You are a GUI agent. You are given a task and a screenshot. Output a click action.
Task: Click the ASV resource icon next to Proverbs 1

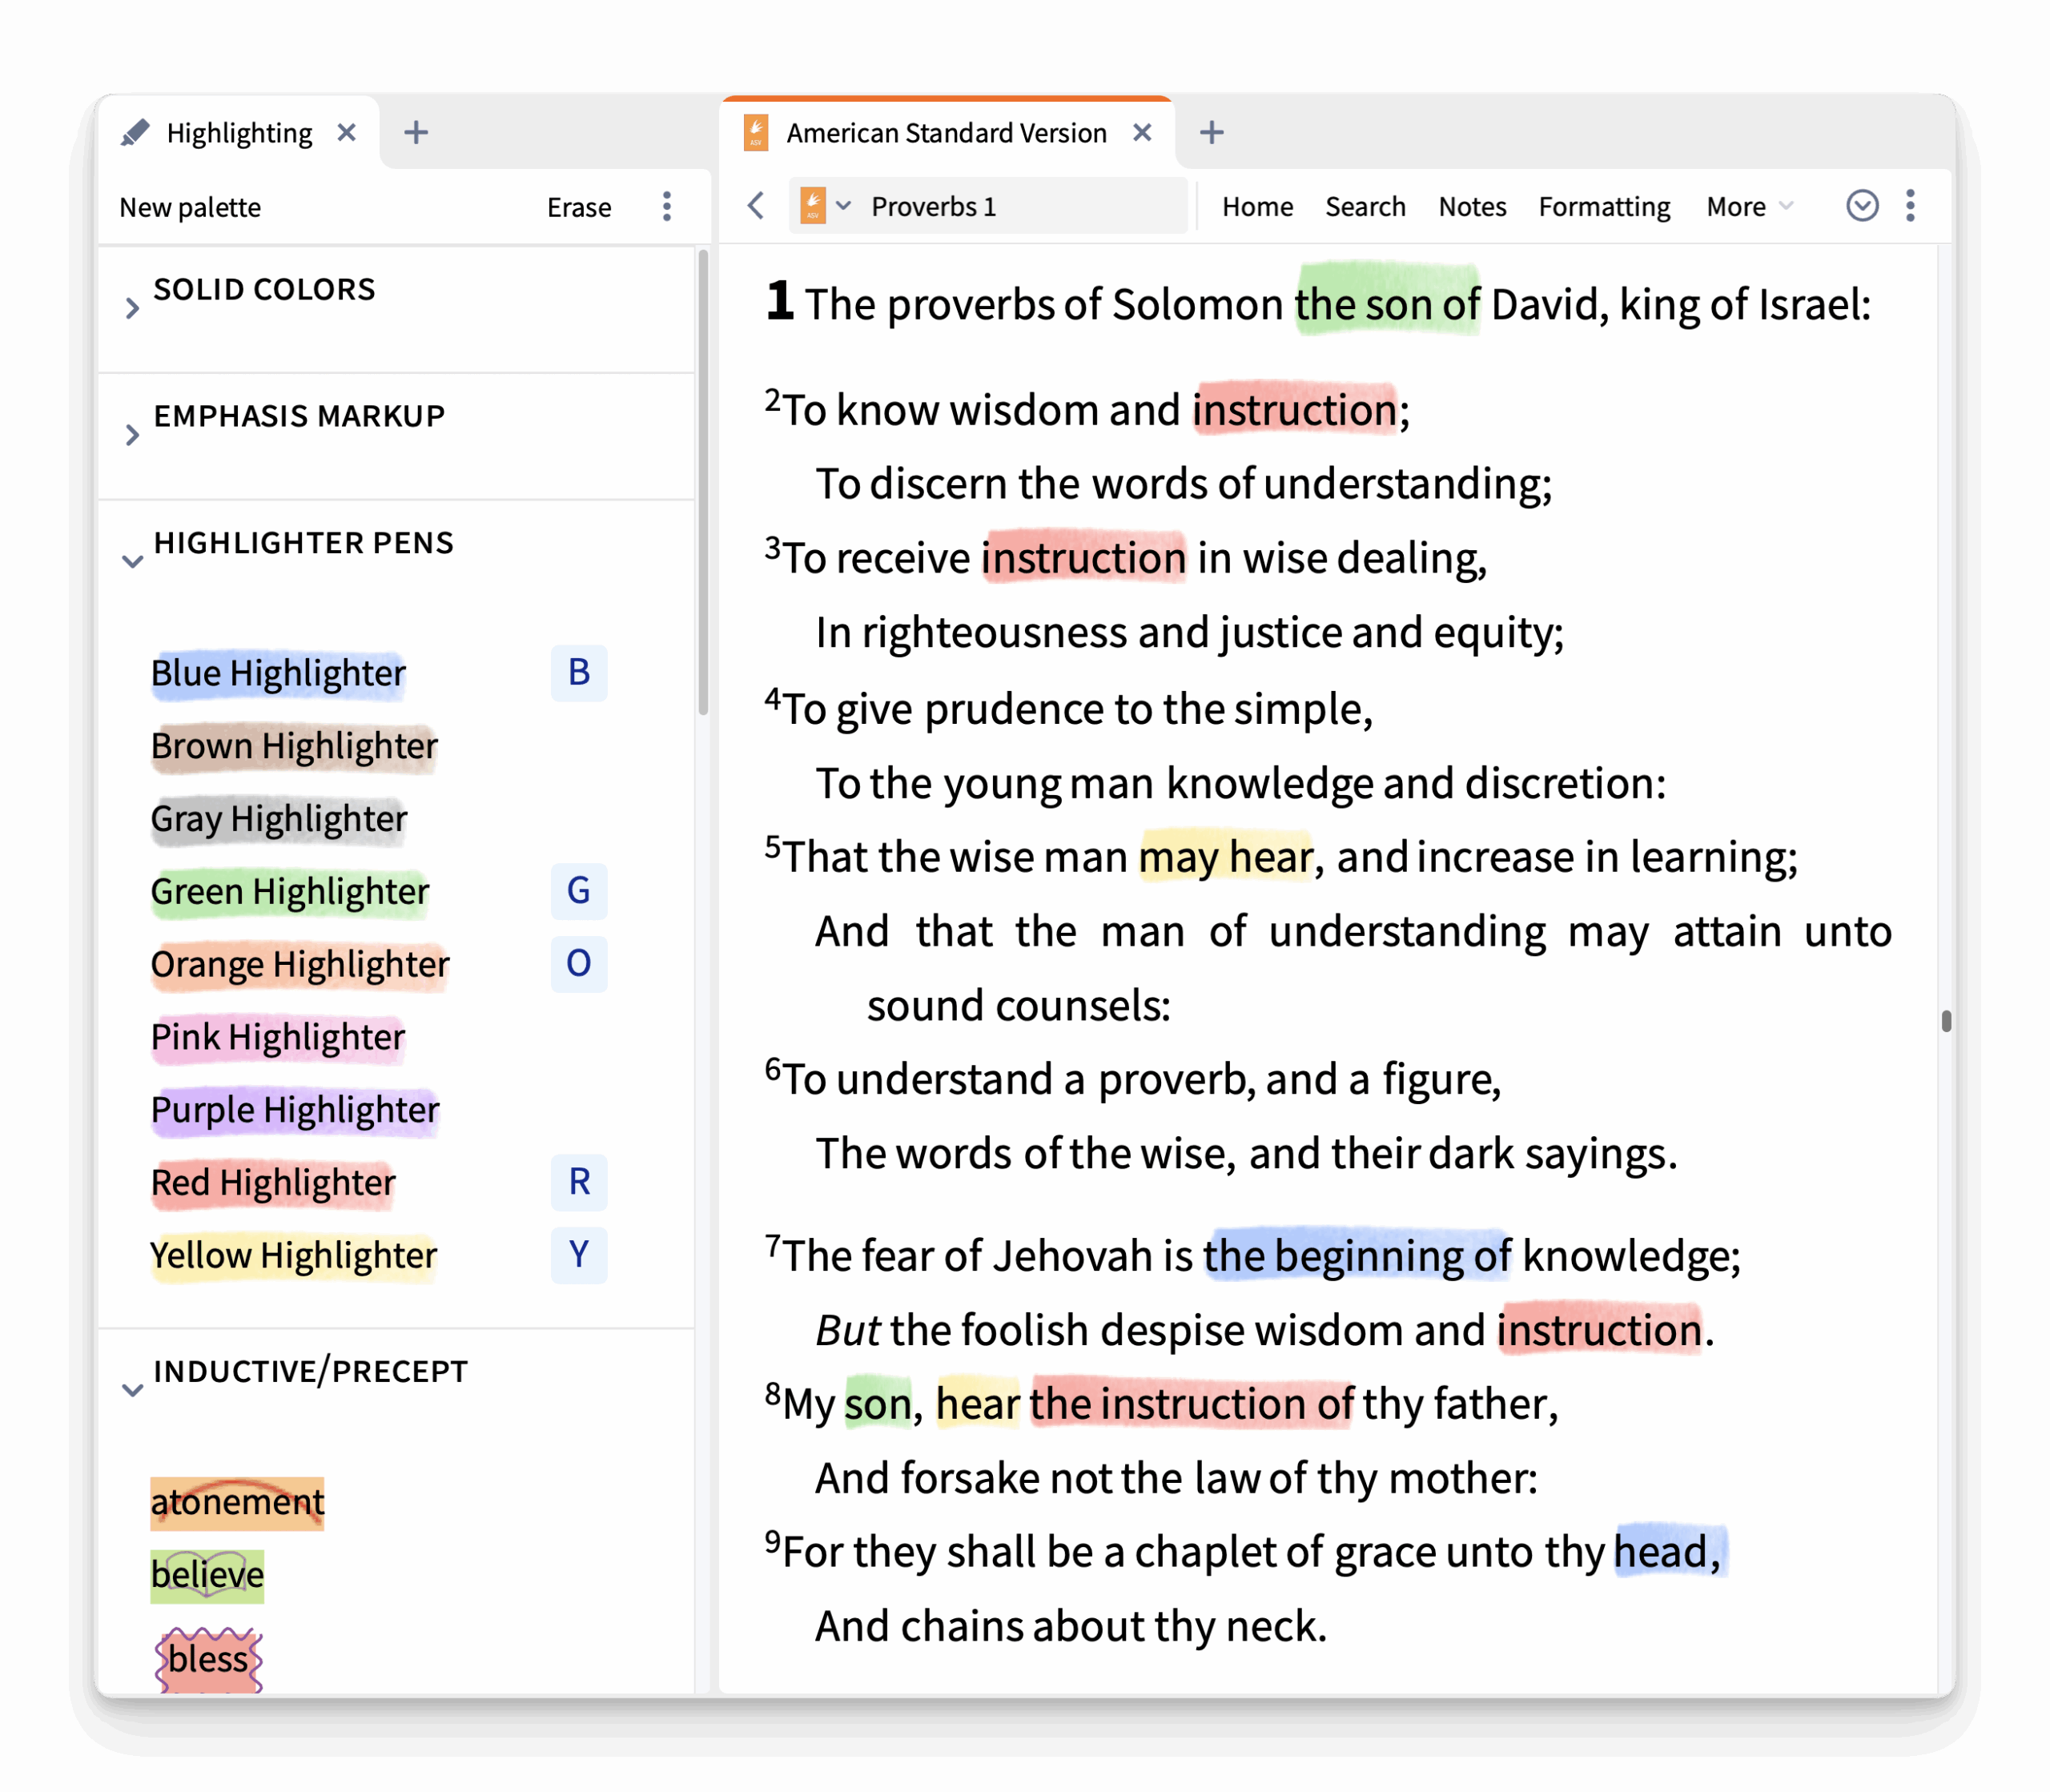(x=814, y=205)
